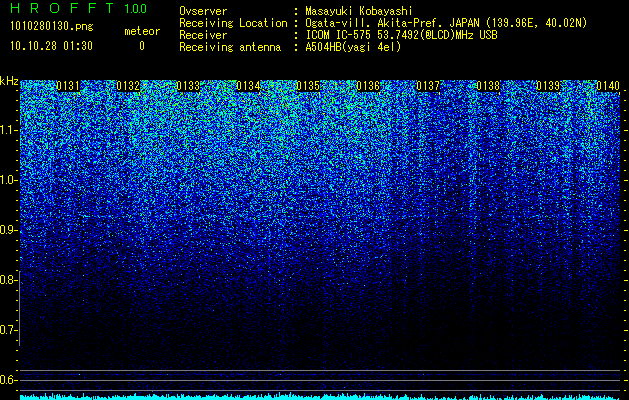Click the meteor count value 0
This screenshot has height=400, width=629.
pyautogui.click(x=142, y=46)
